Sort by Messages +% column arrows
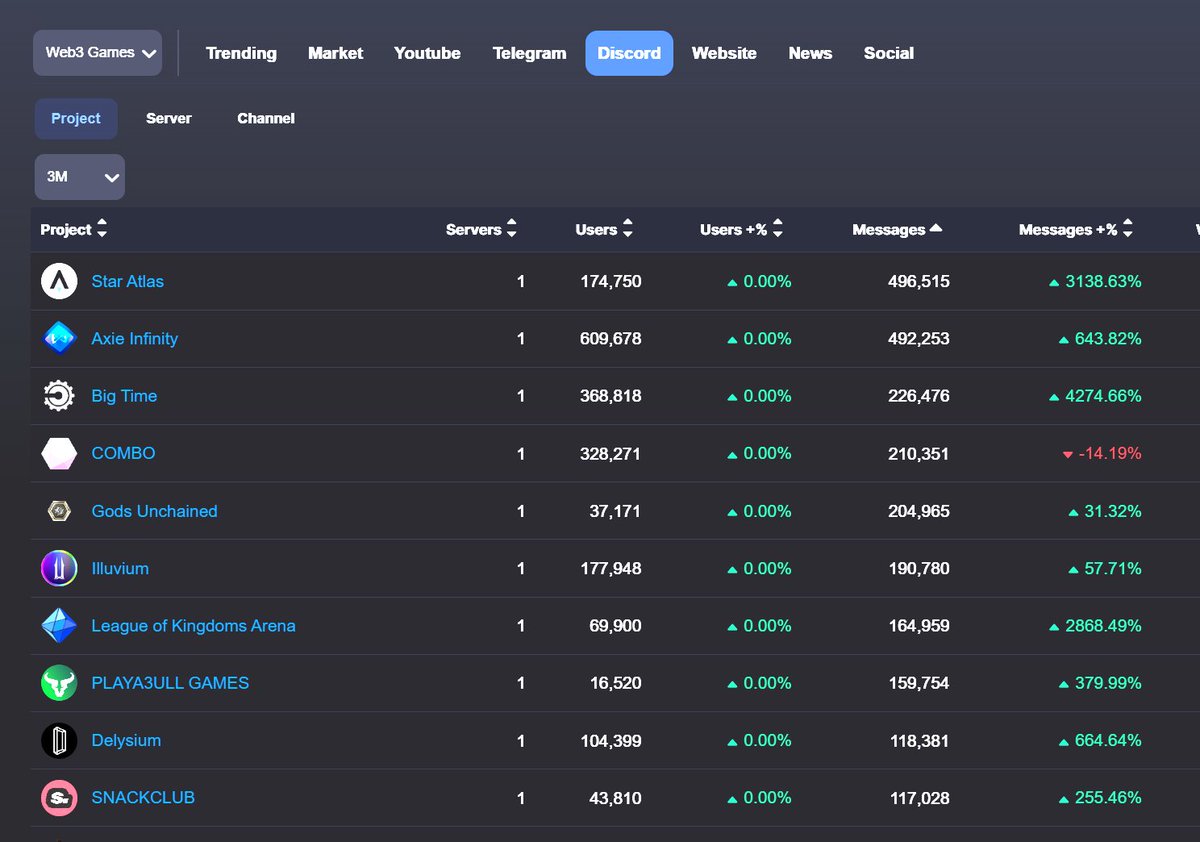The width and height of the screenshot is (1200, 842). [x=1128, y=230]
